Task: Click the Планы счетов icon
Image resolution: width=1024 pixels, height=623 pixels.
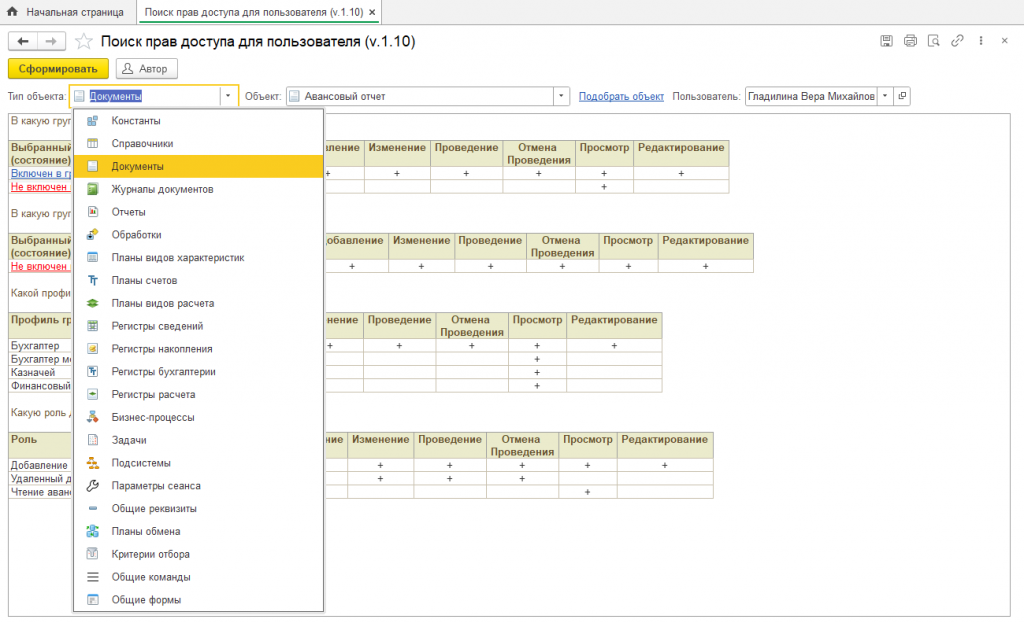Action: coord(93,280)
